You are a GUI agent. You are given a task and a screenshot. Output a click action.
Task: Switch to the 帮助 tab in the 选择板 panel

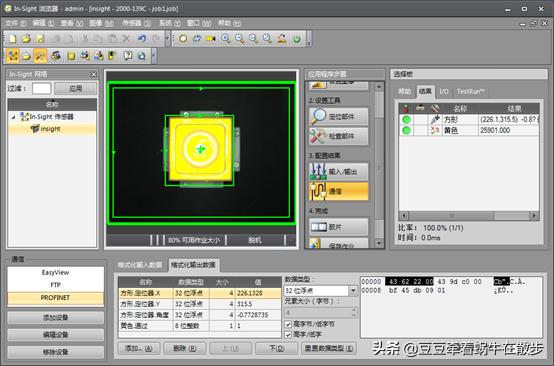pyautogui.click(x=405, y=92)
